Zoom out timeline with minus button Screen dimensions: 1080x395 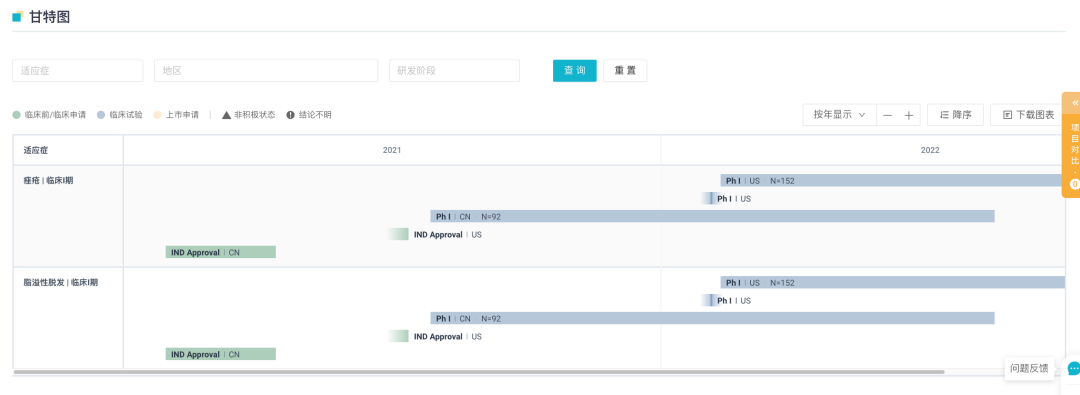click(x=887, y=115)
